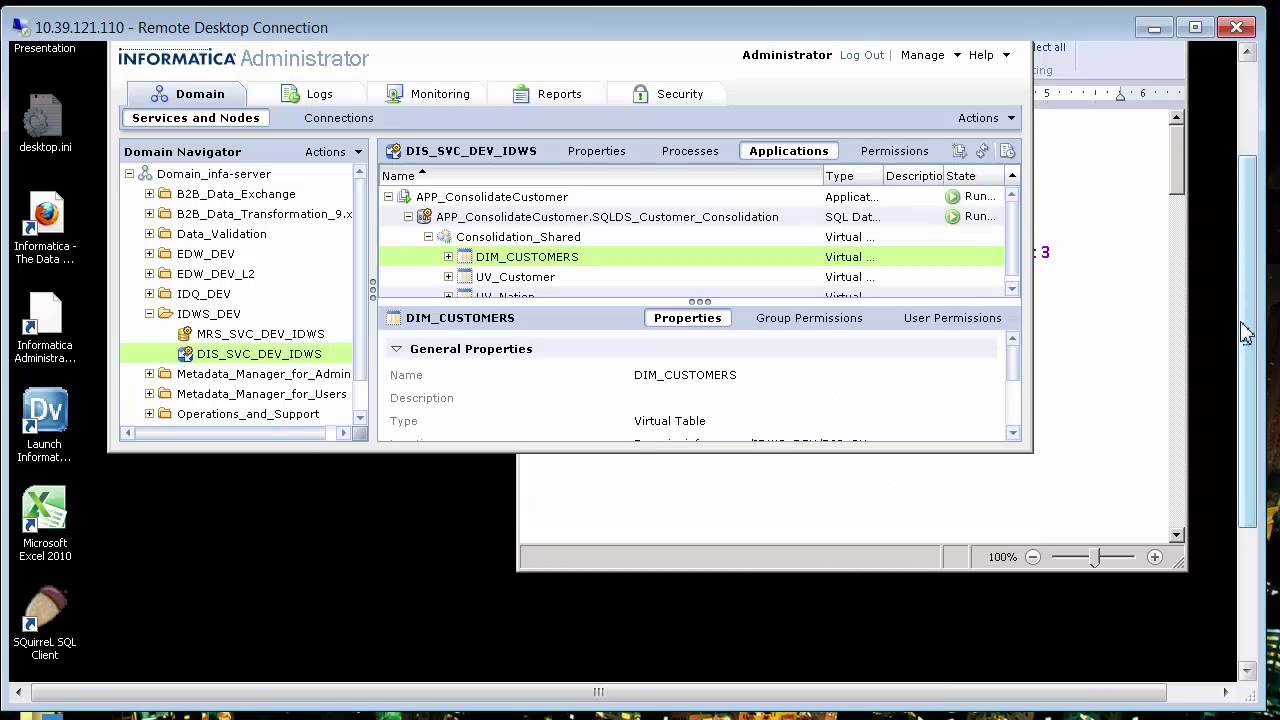Sort by the Type column header
Screen dimensions: 1280x720
coord(853,176)
